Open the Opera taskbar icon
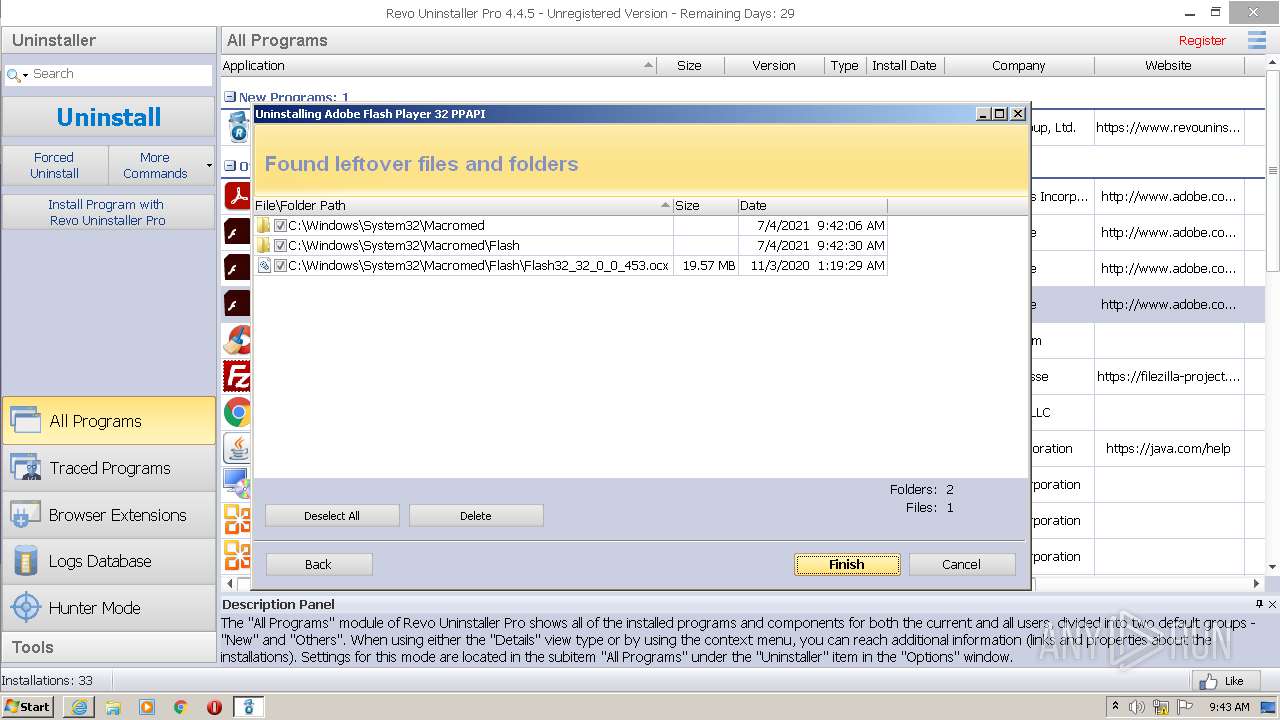Screen dimensions: 1280x720 pyautogui.click(x=214, y=707)
